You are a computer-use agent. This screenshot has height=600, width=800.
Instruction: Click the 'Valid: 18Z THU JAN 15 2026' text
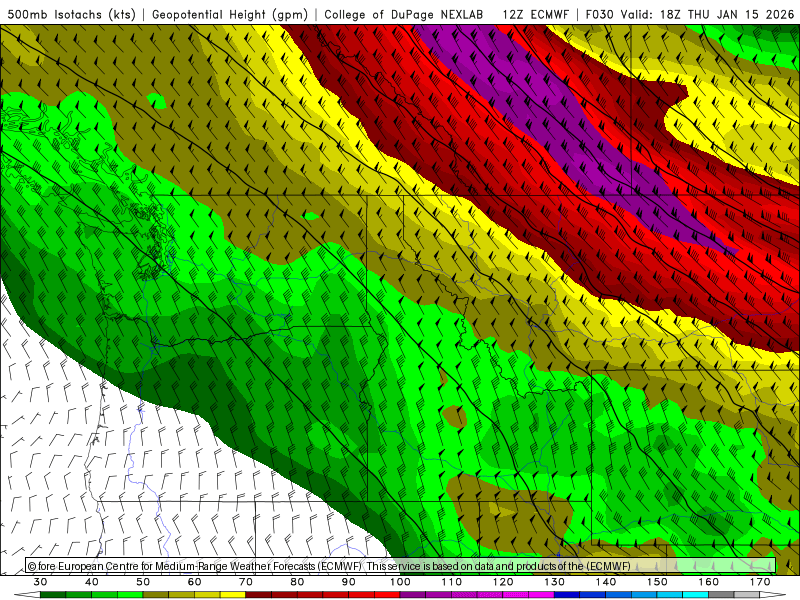click(707, 15)
